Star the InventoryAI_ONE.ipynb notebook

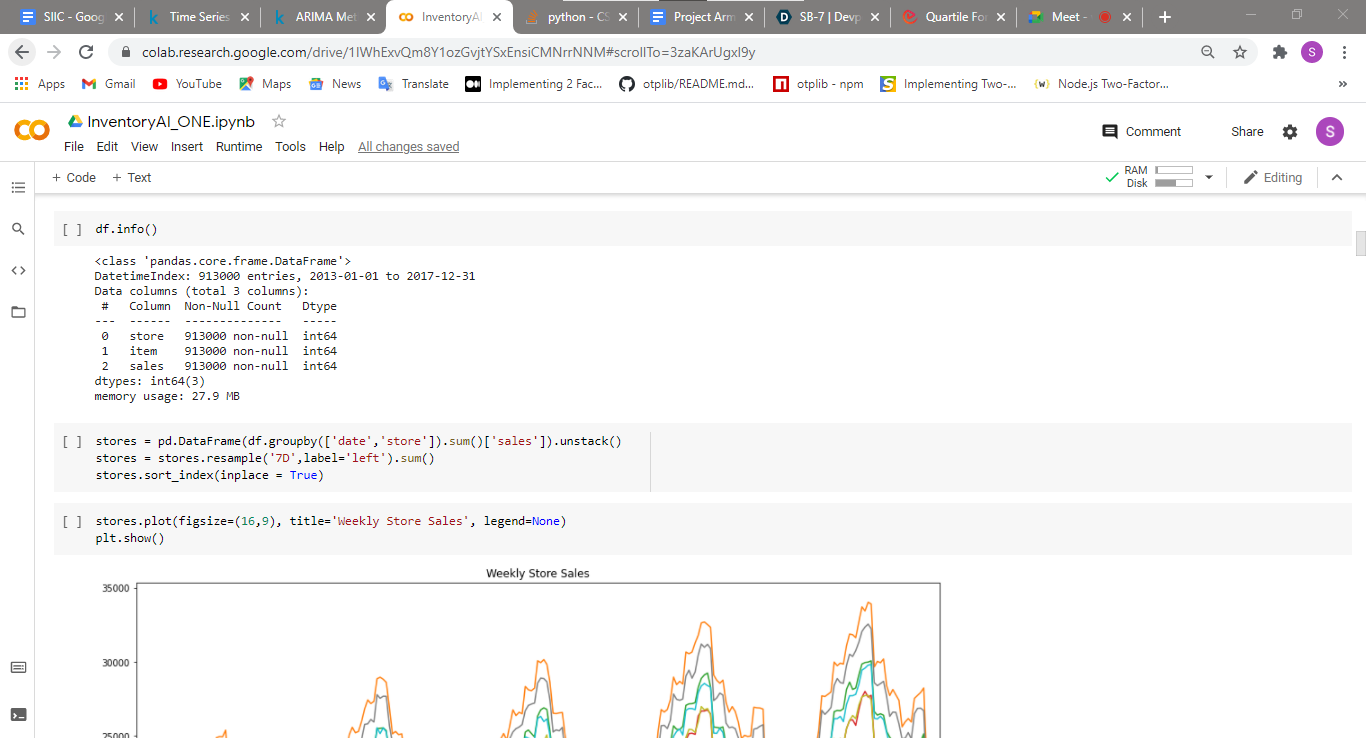click(x=279, y=121)
